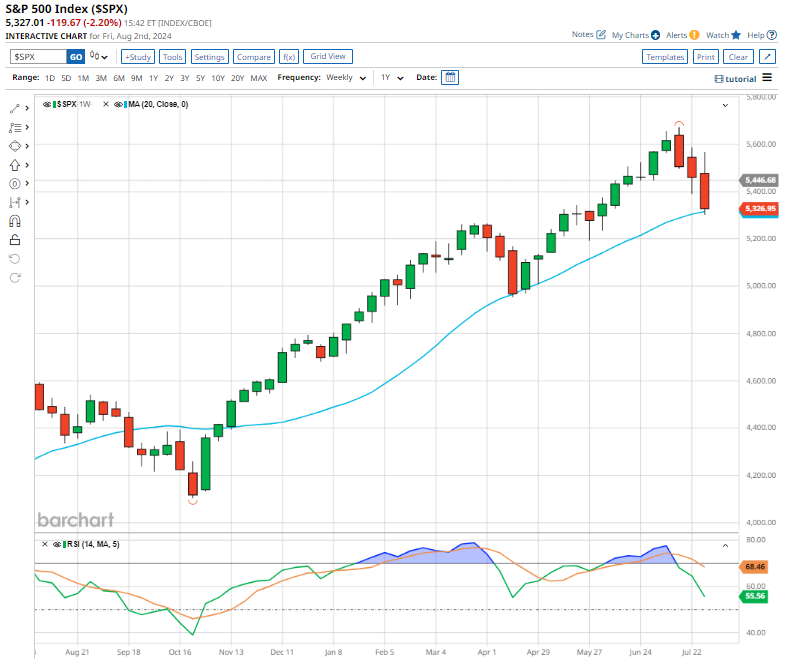Open the chart type candlestick dropdown

(x=100, y=57)
